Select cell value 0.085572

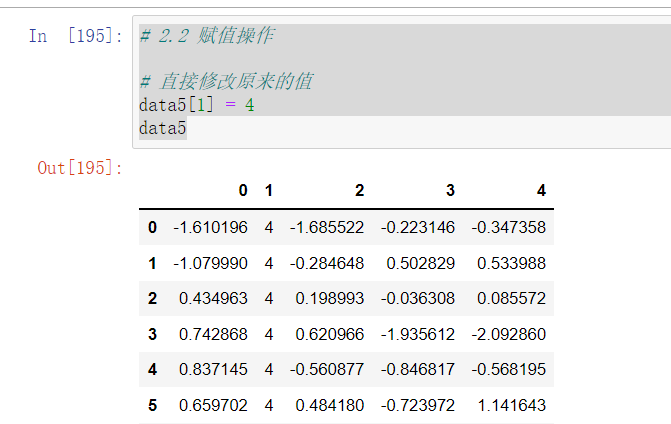point(511,298)
